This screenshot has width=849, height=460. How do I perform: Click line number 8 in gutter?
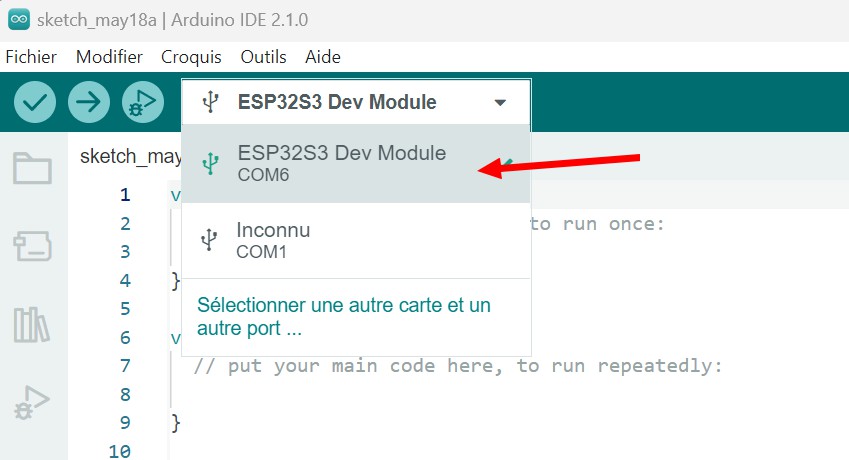pyautogui.click(x=125, y=394)
